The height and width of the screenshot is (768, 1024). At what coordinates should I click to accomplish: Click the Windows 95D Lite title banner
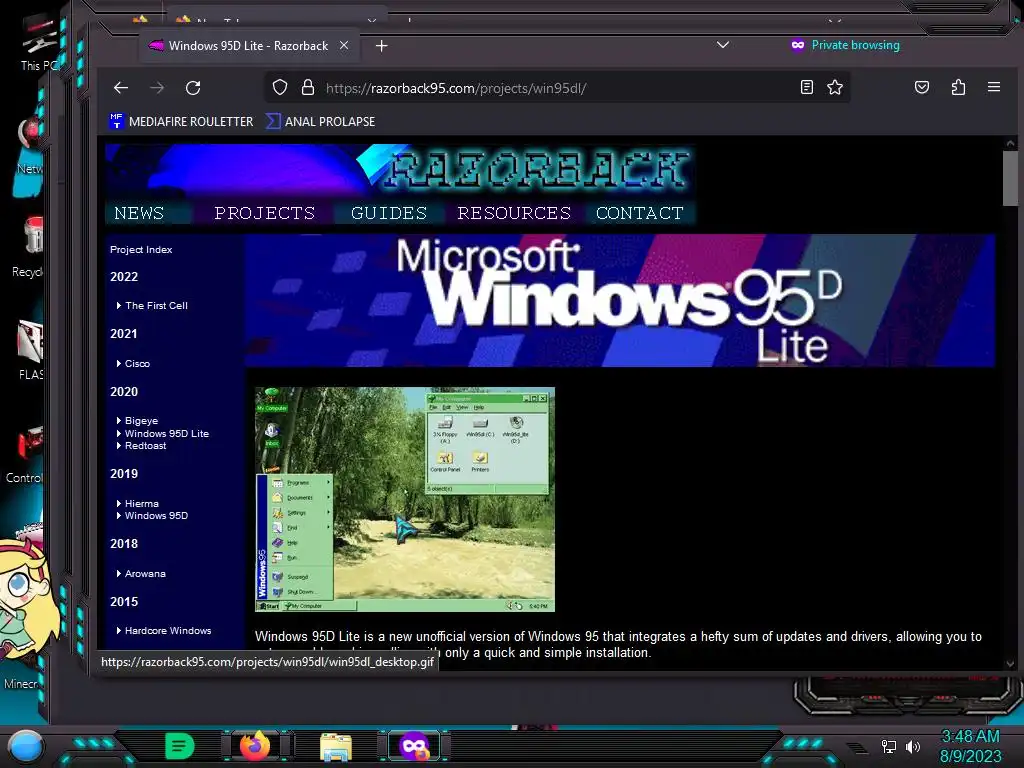[x=620, y=300]
